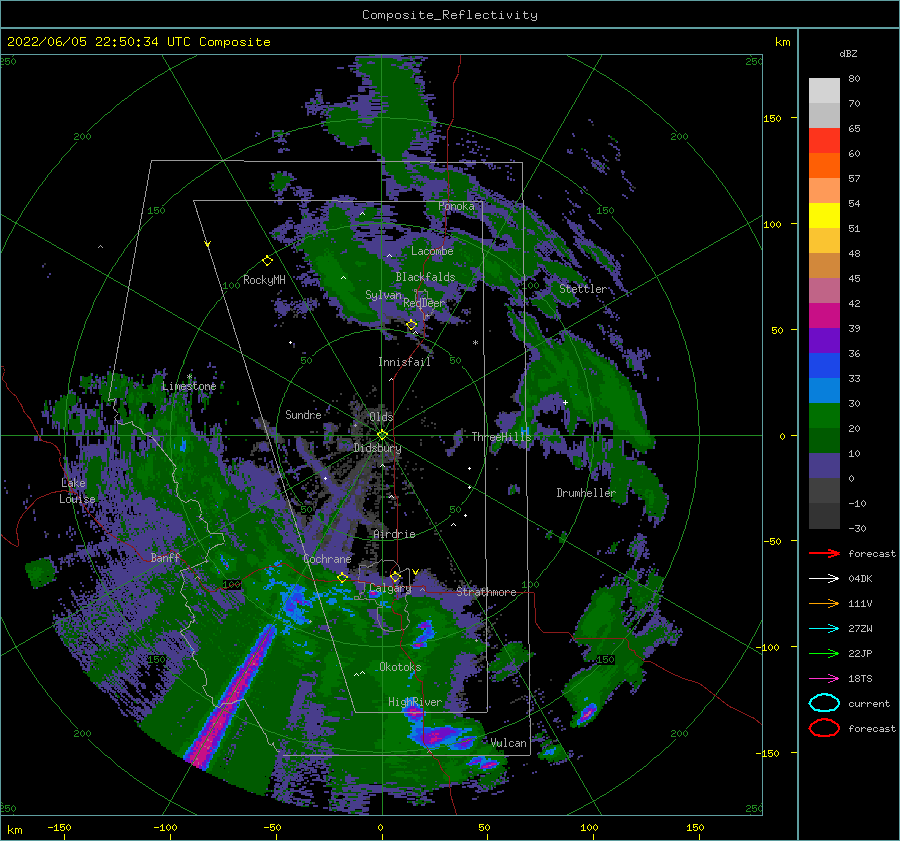
Task: Select the Okotoks label
Action: pos(400,667)
